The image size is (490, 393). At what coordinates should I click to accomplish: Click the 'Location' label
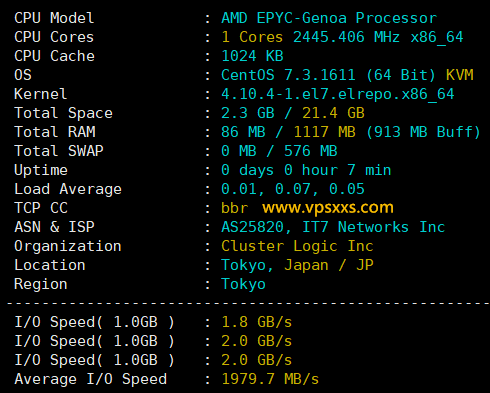click(50, 265)
